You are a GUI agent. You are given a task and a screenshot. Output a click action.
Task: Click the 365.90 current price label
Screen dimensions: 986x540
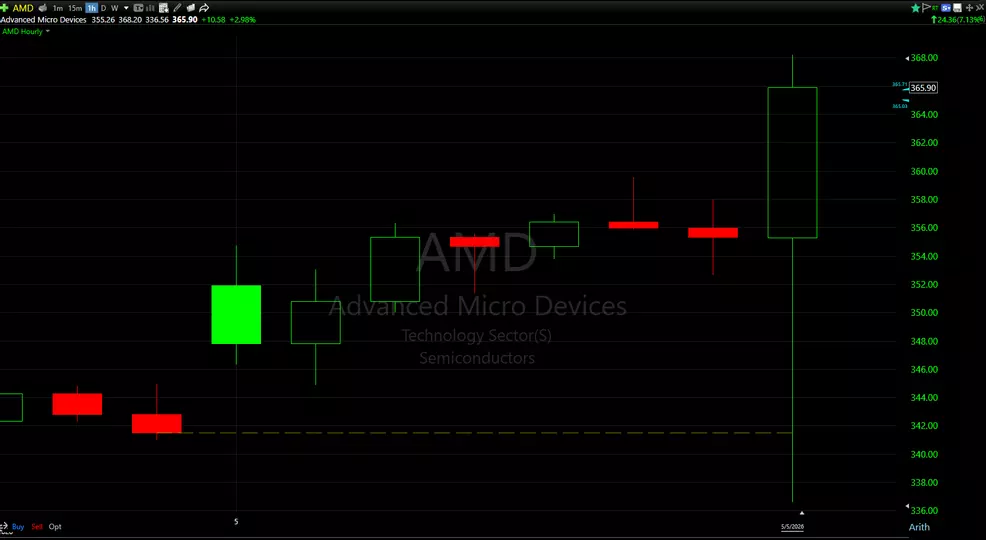(923, 88)
